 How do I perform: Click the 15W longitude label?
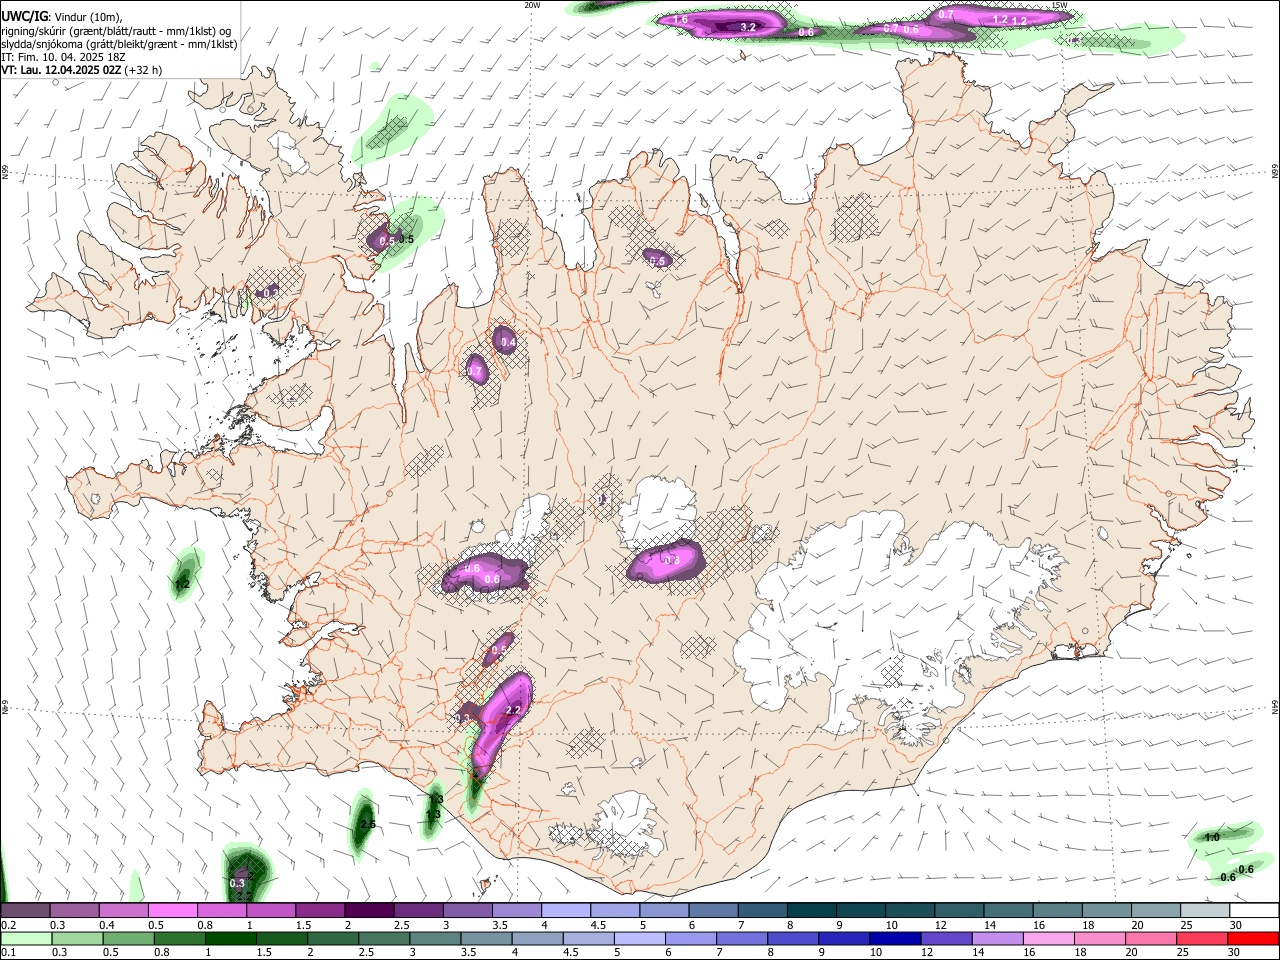pos(1060,5)
